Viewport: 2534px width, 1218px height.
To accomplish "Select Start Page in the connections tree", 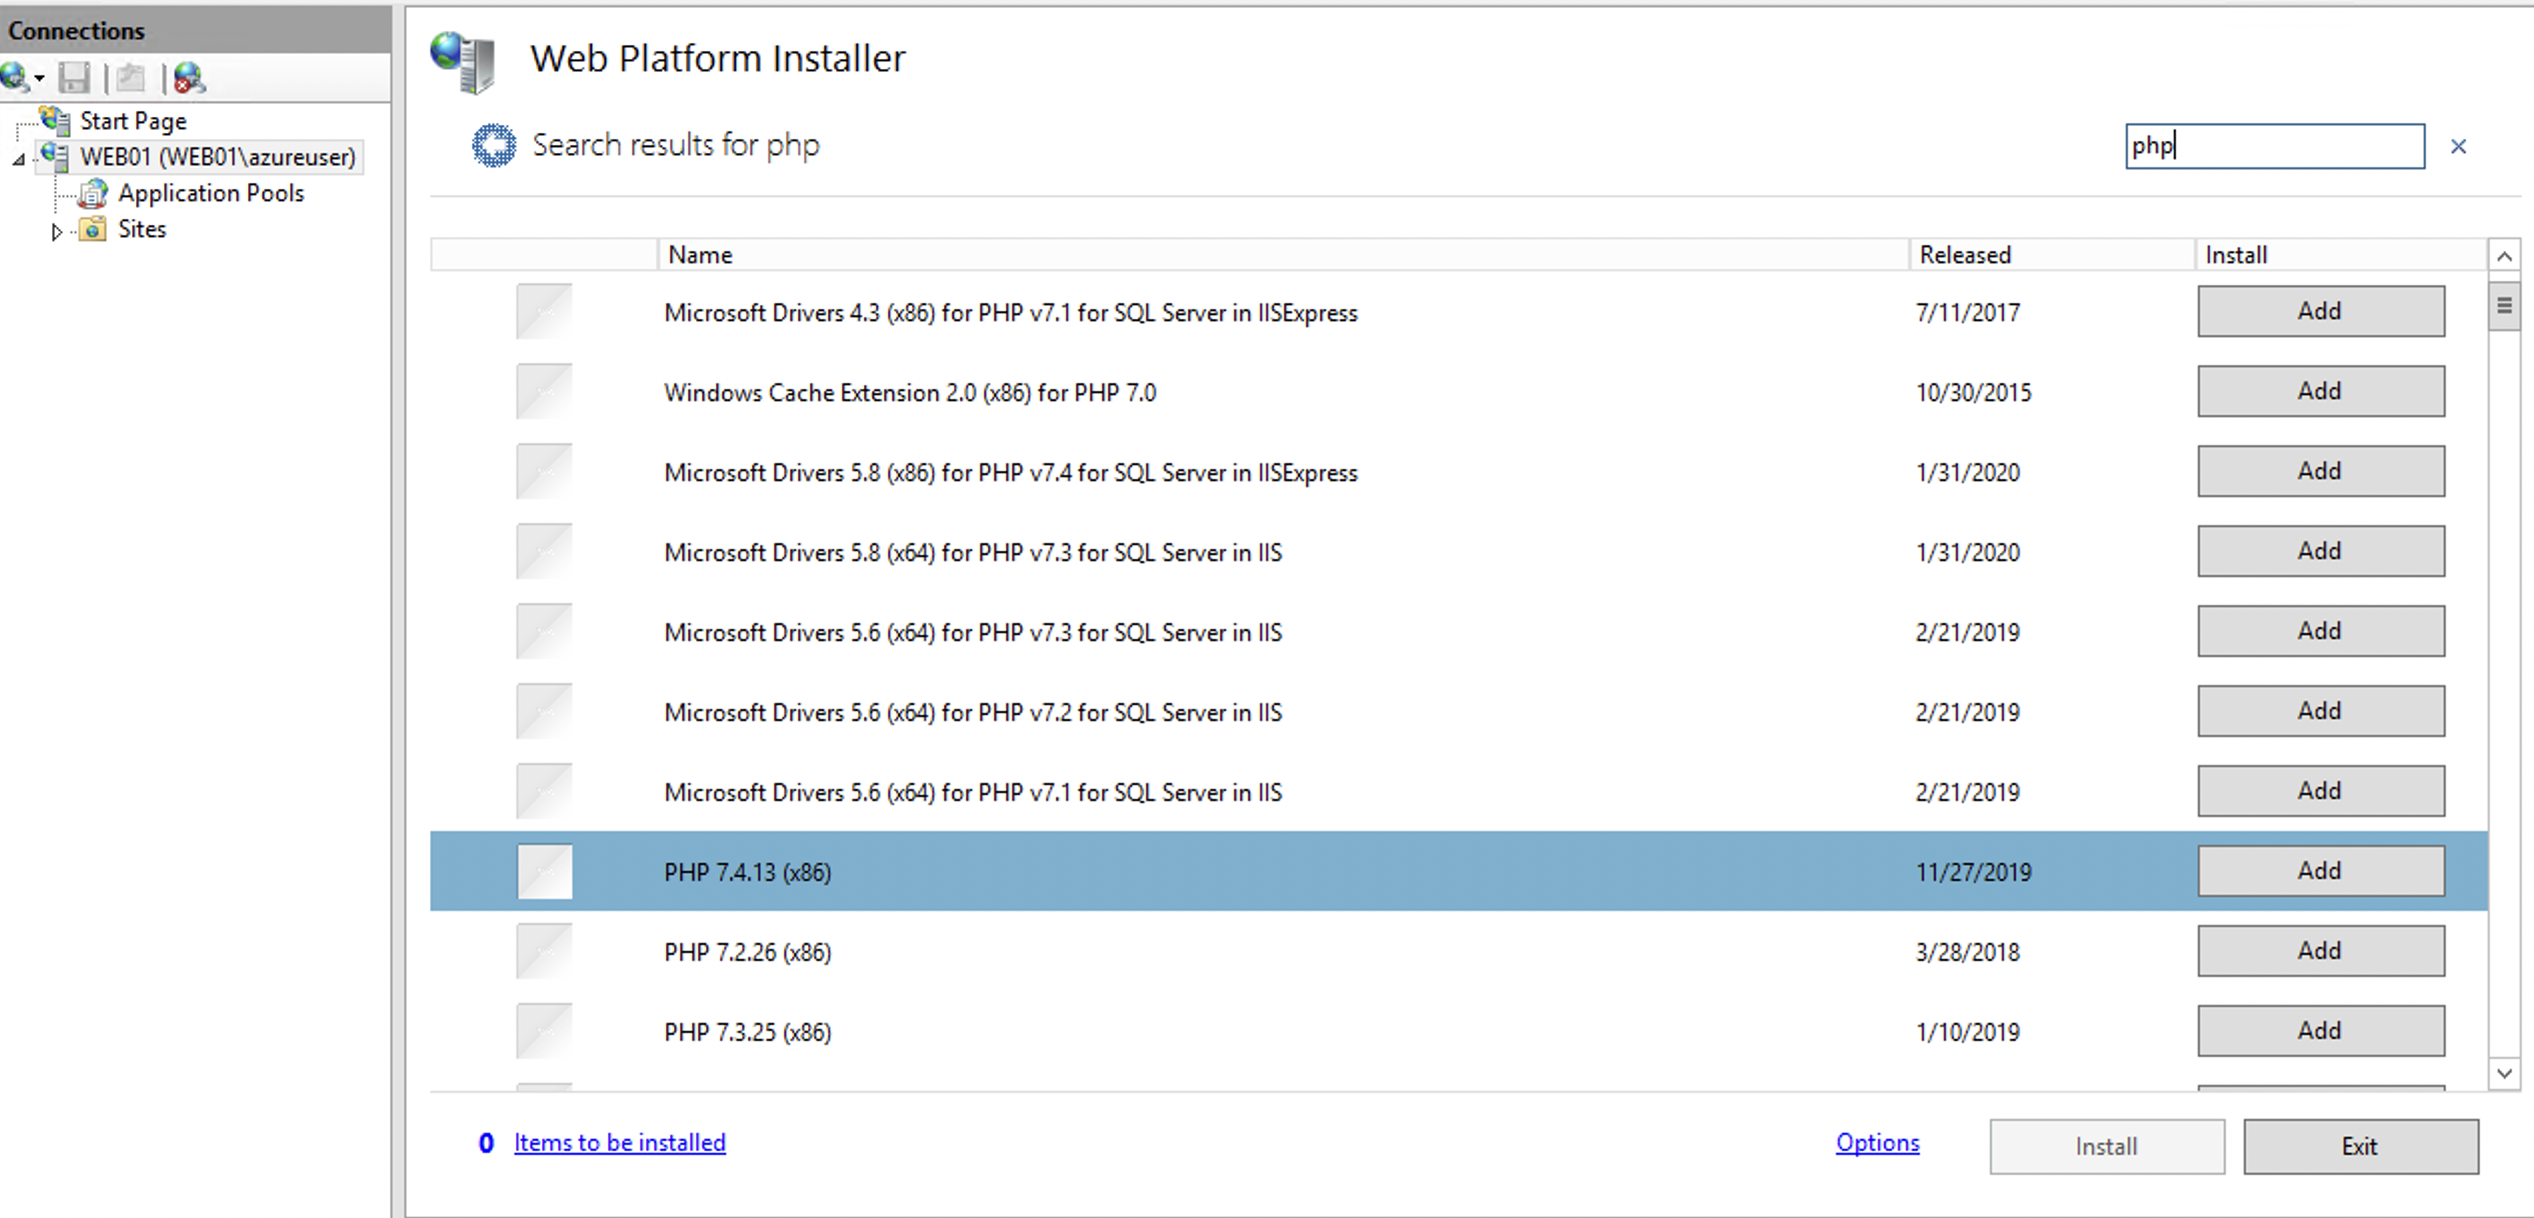I will click(x=132, y=121).
